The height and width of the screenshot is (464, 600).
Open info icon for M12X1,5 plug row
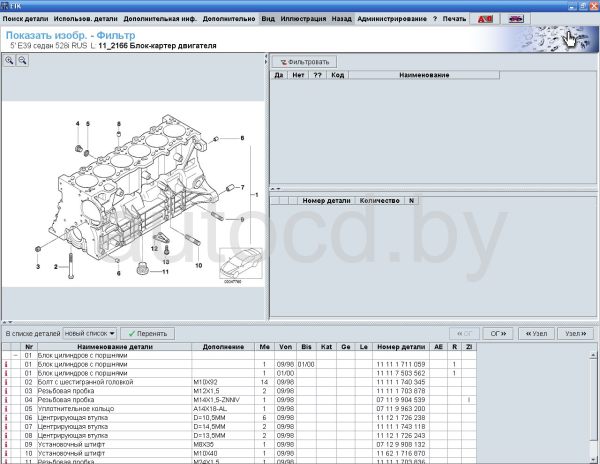click(6, 391)
